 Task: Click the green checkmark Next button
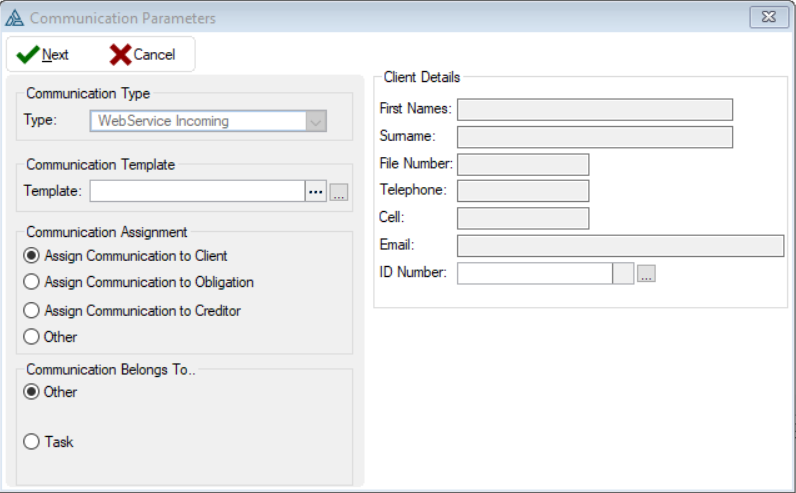click(43, 55)
